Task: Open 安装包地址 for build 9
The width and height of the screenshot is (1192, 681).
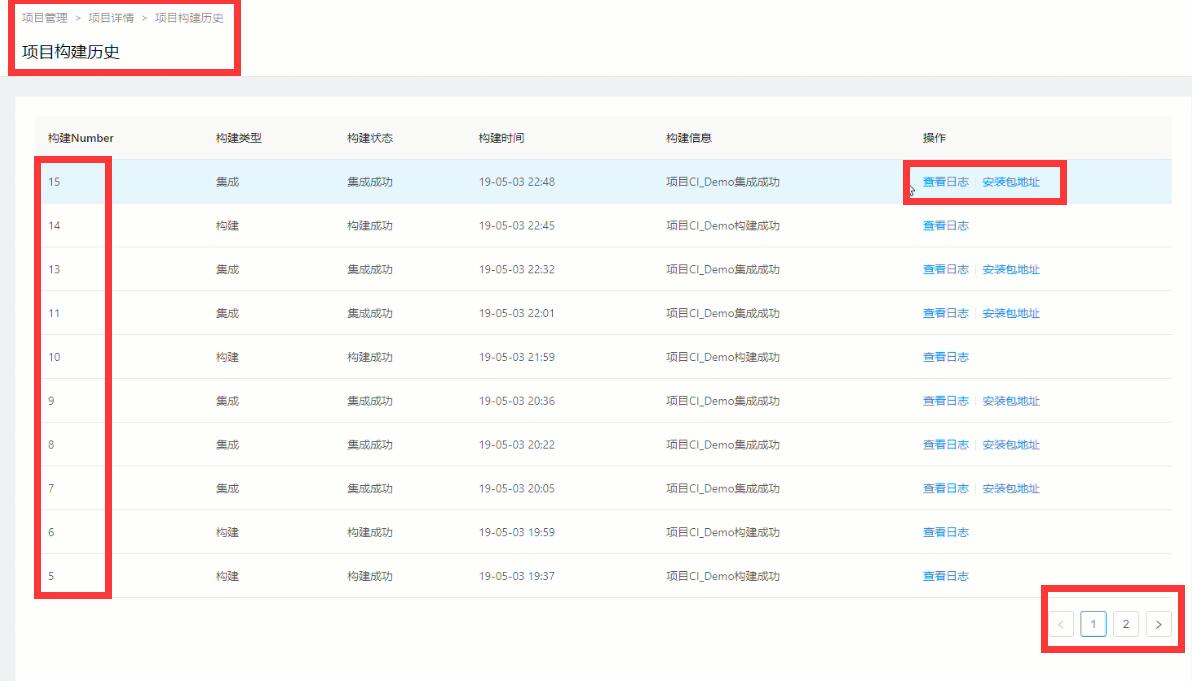Action: [1011, 401]
